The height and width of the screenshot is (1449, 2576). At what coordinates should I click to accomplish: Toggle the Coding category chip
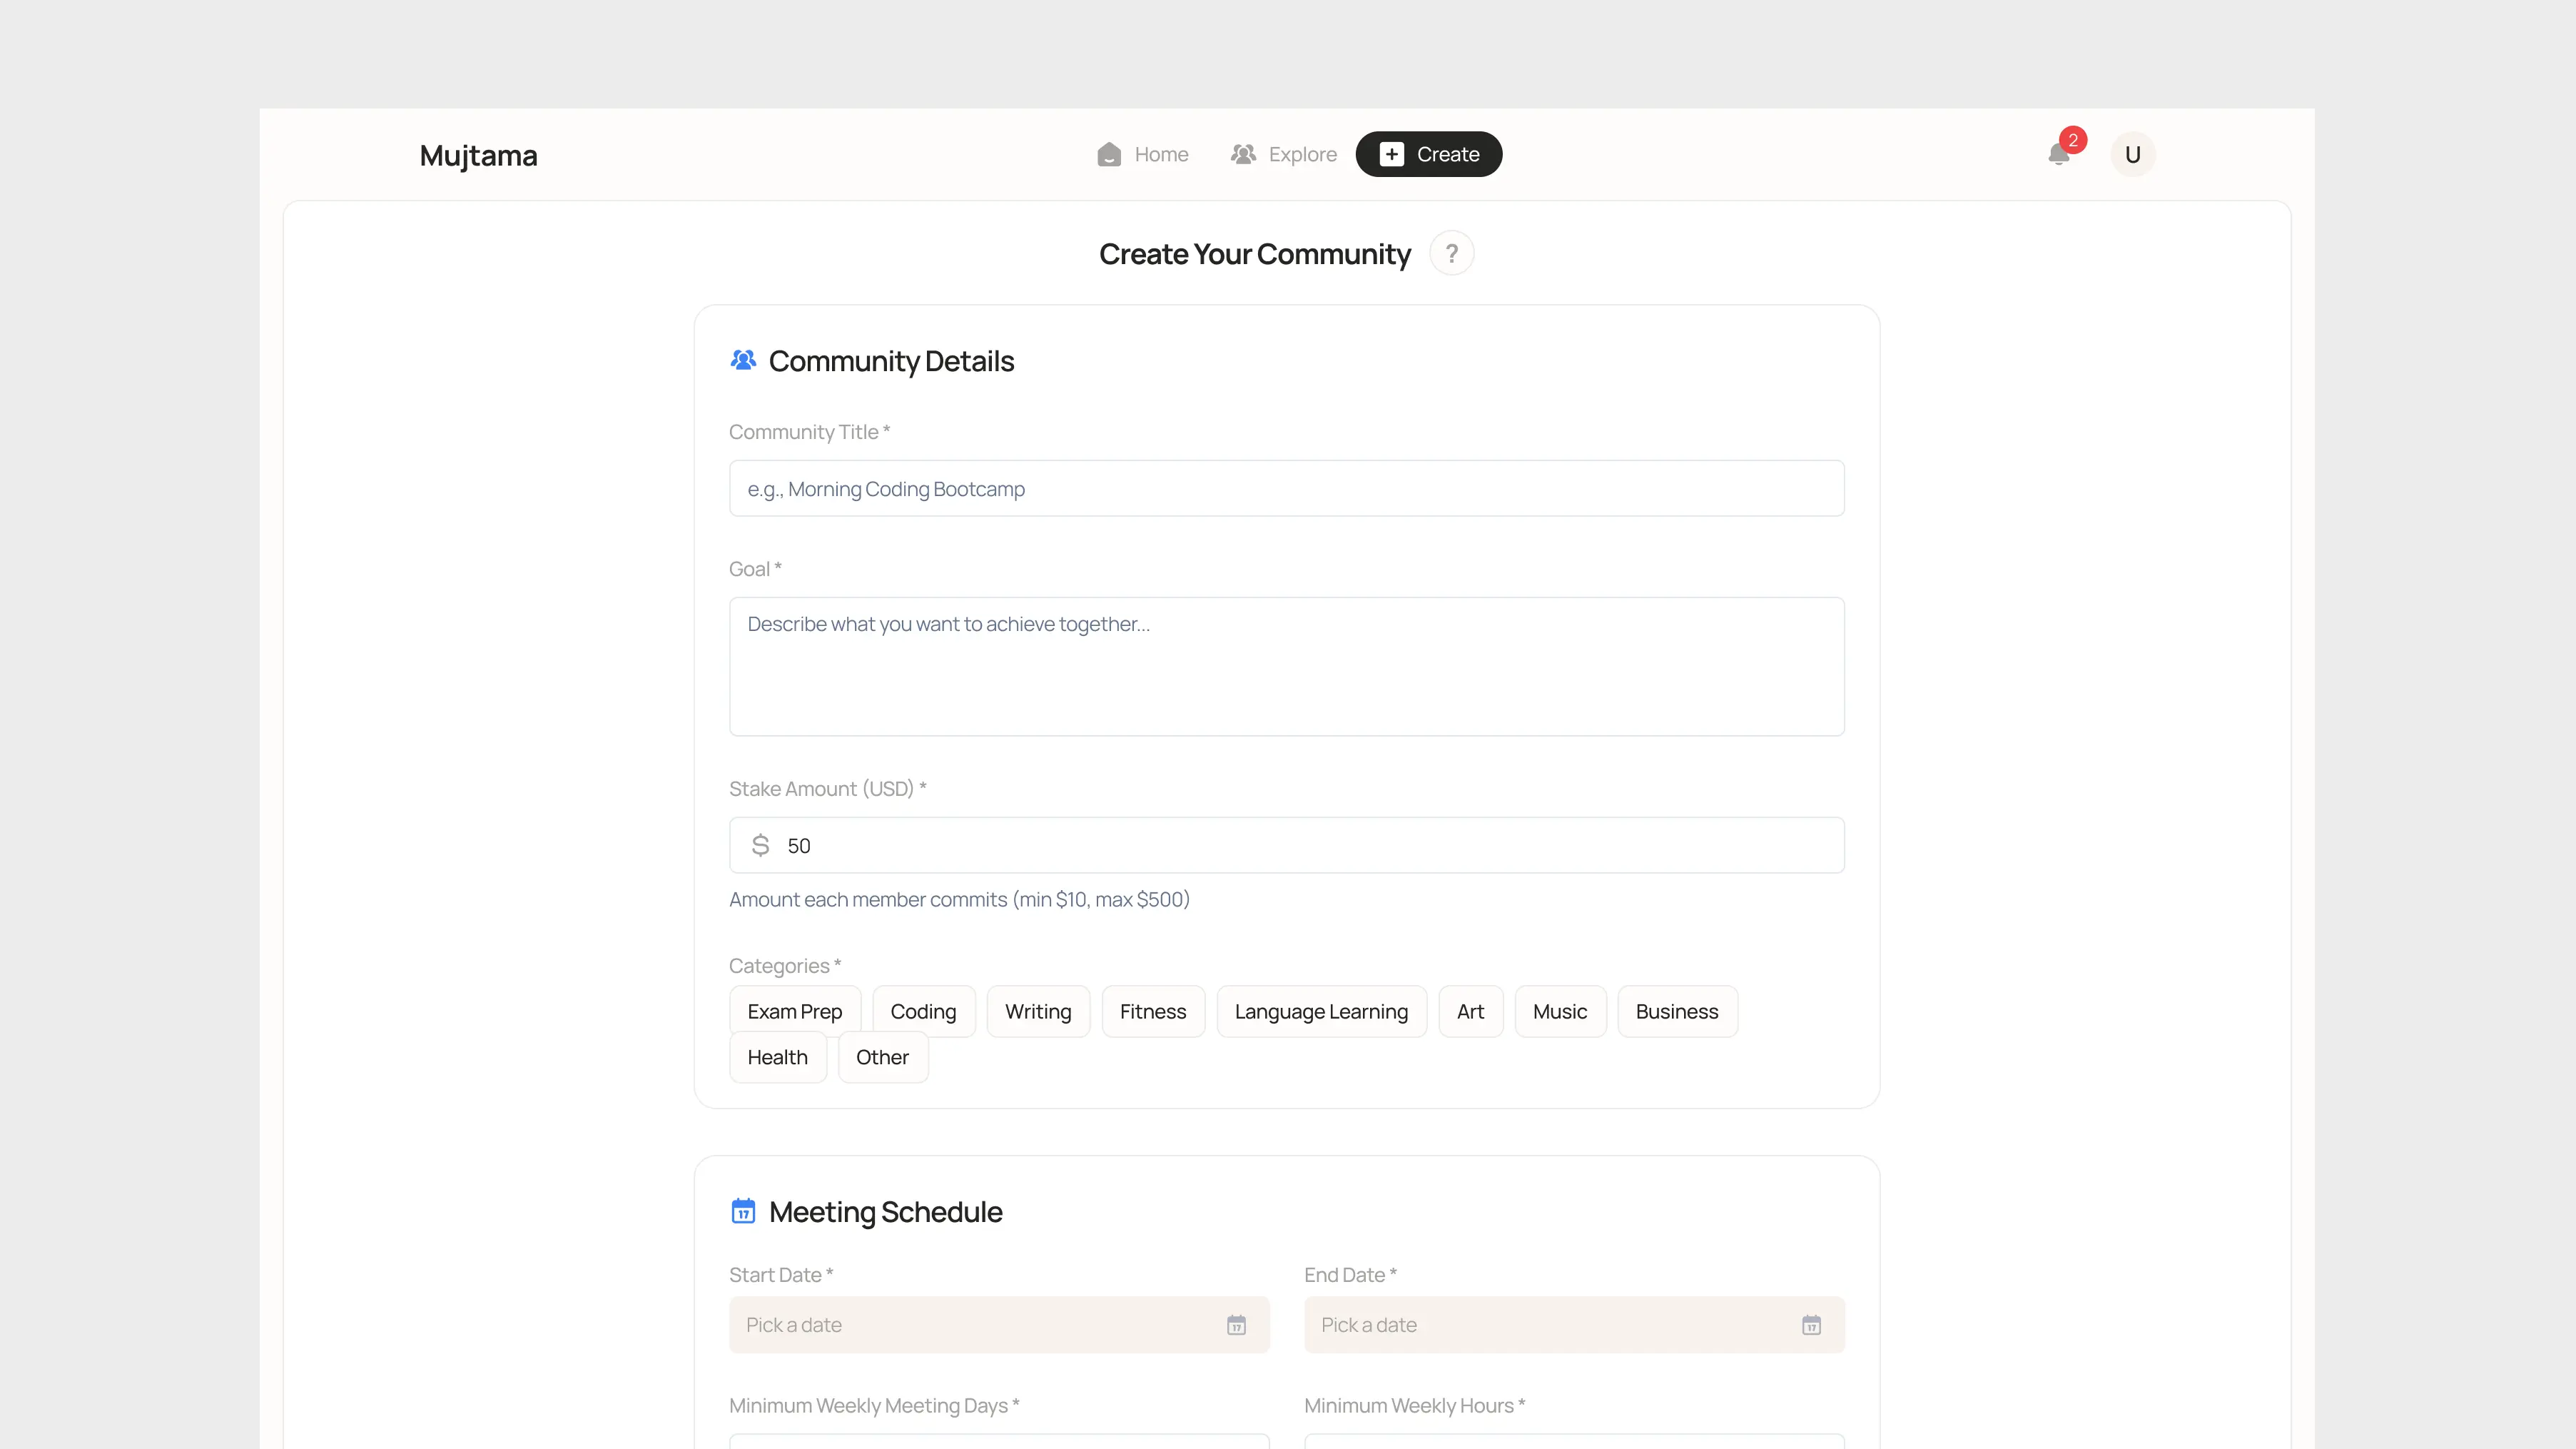pyautogui.click(x=922, y=1012)
